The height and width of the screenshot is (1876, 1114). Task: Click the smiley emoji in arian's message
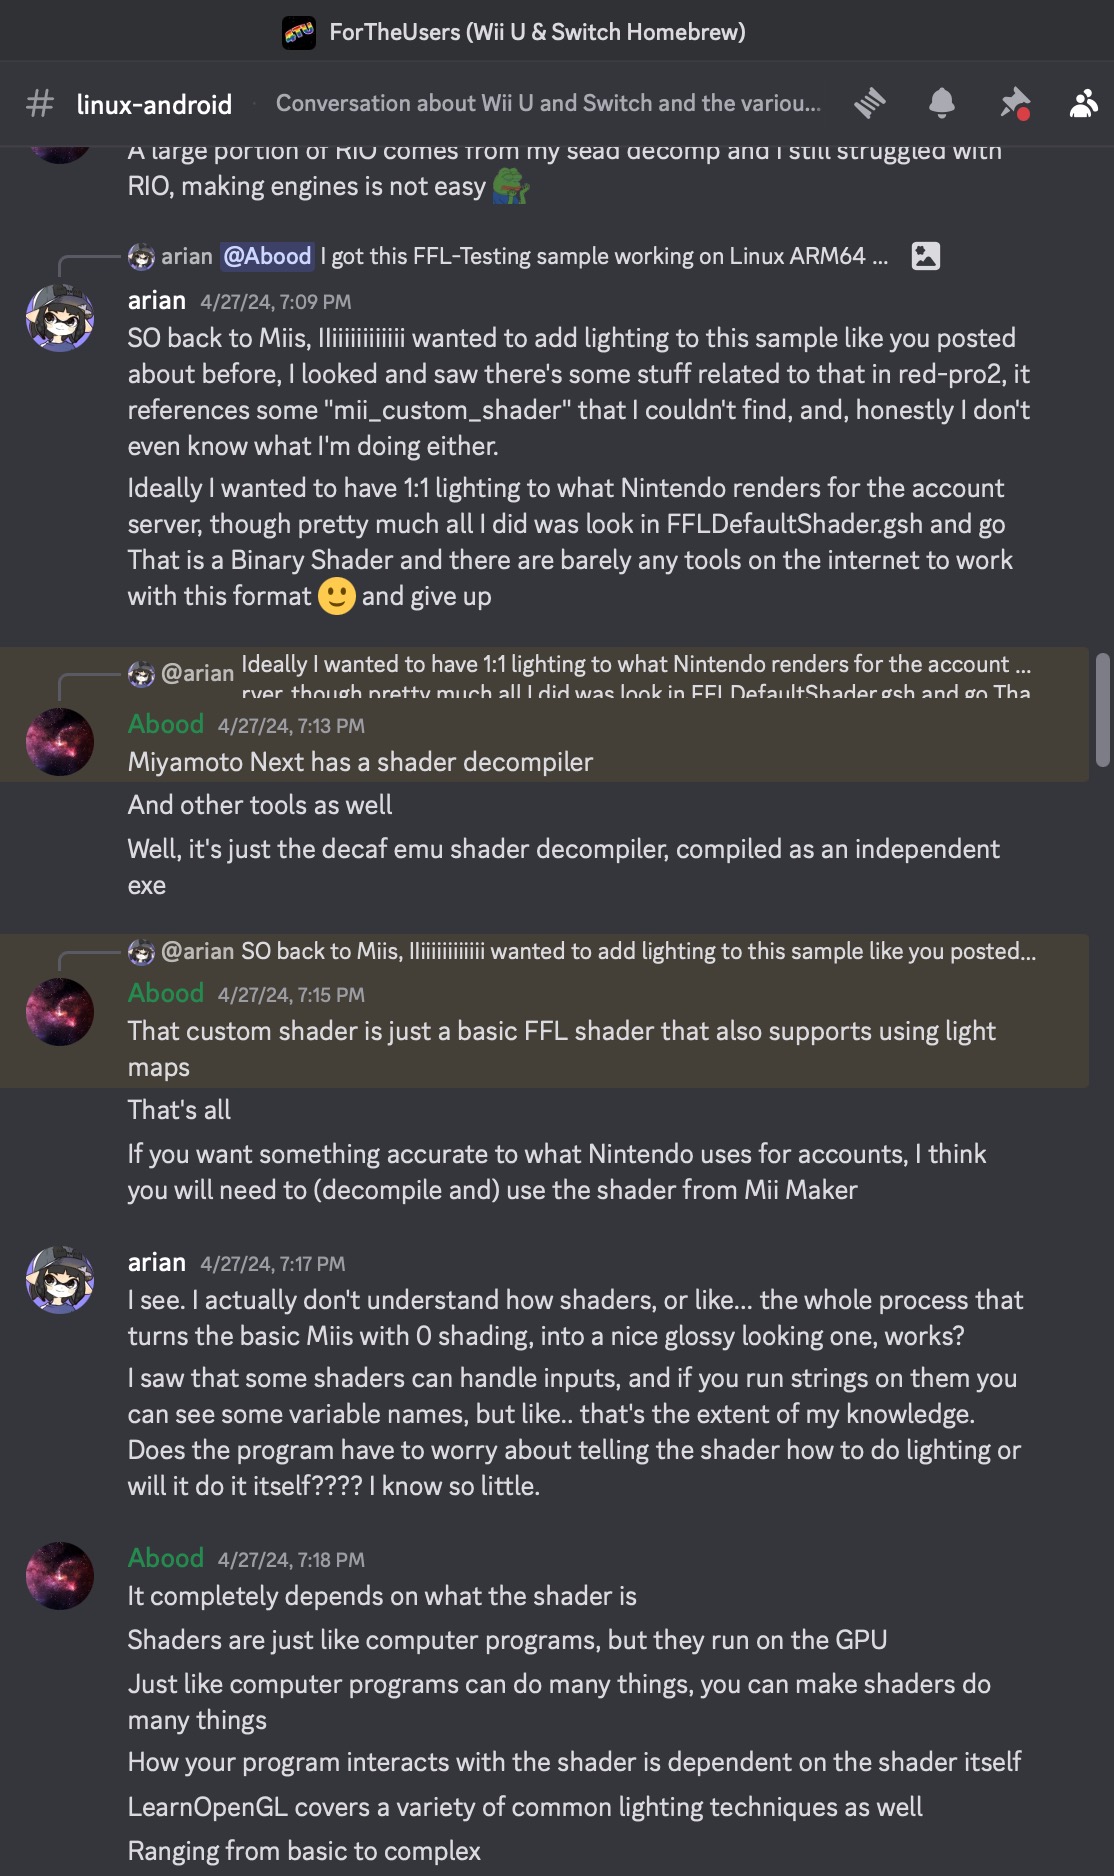337,597
